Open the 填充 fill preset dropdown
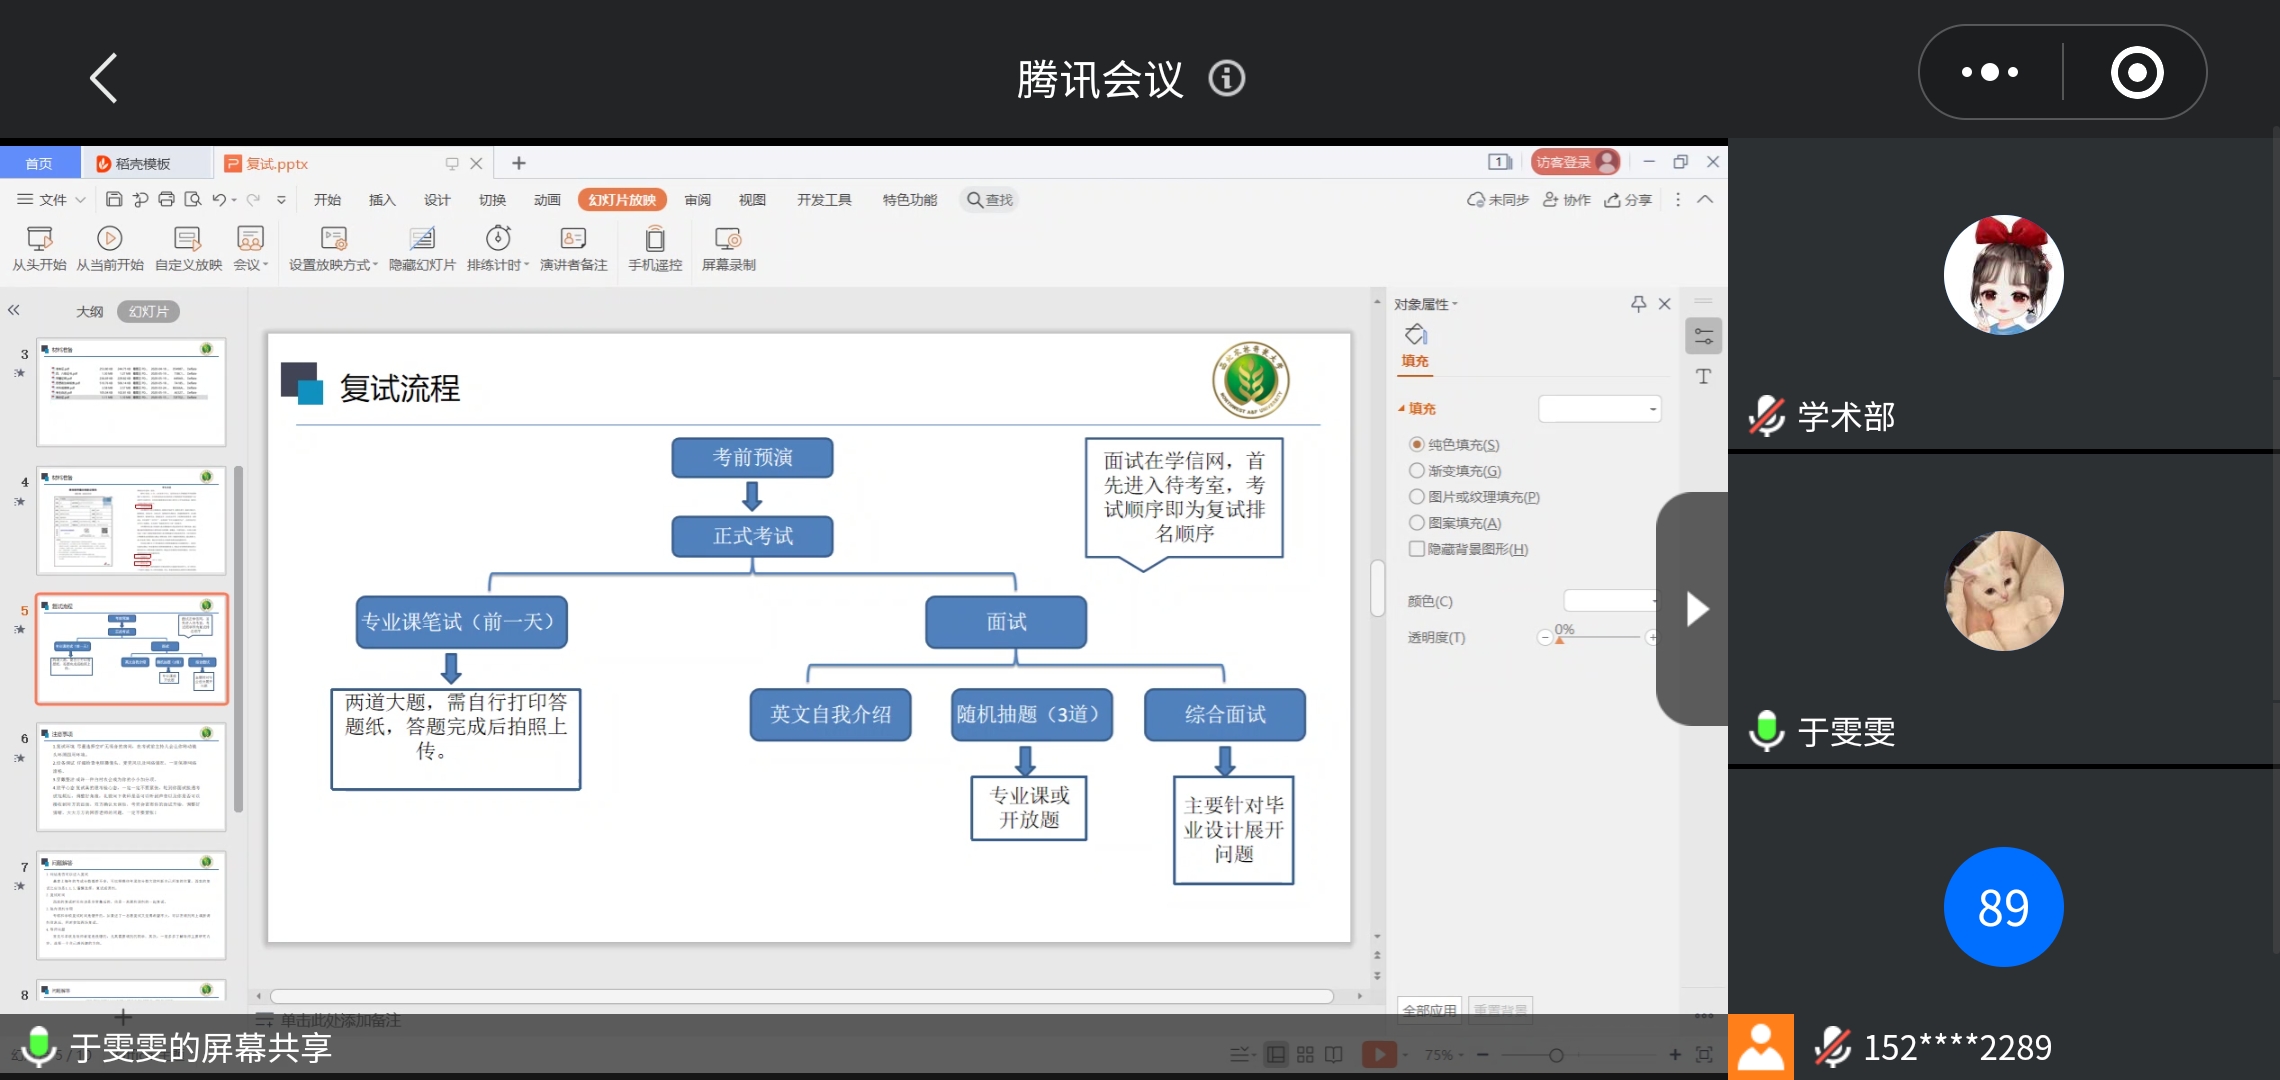Image resolution: width=2280 pixels, height=1080 pixels. (1600, 408)
